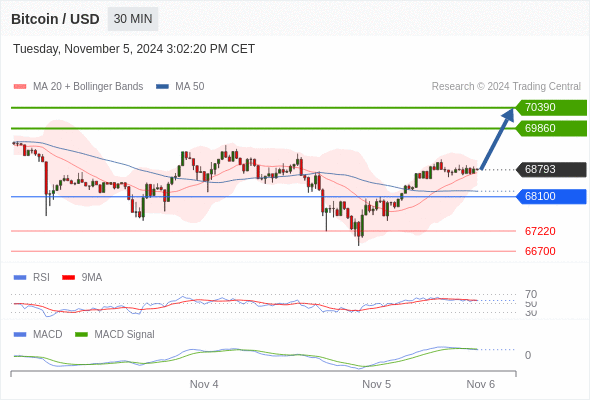
Task: Click the Nov 4 date axis label
Action: (204, 384)
